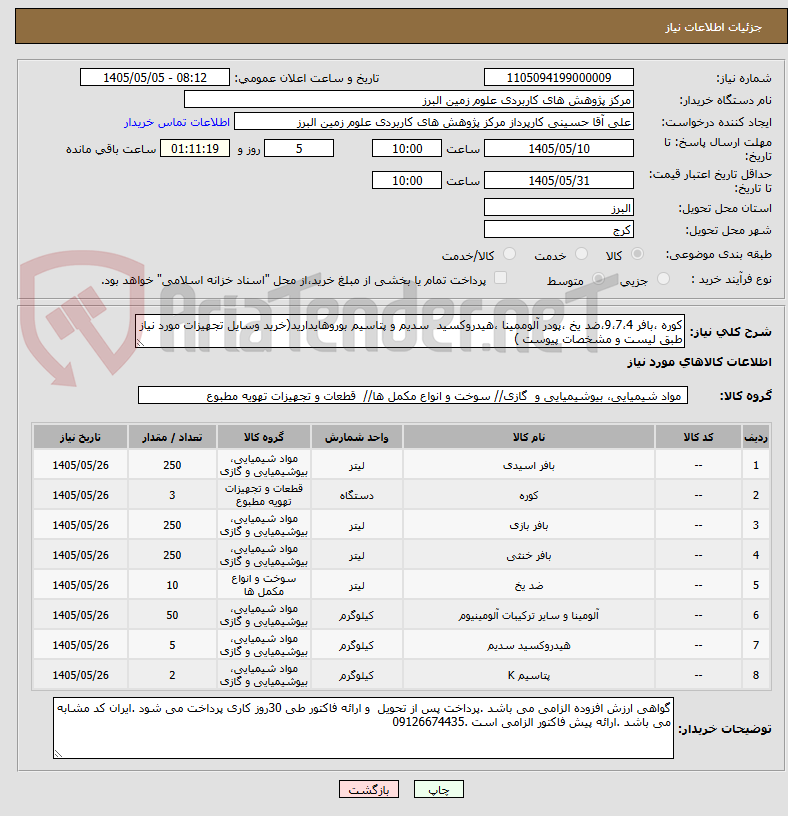
Task: Click the تاریخ نیاز column header
Action: tap(80, 437)
